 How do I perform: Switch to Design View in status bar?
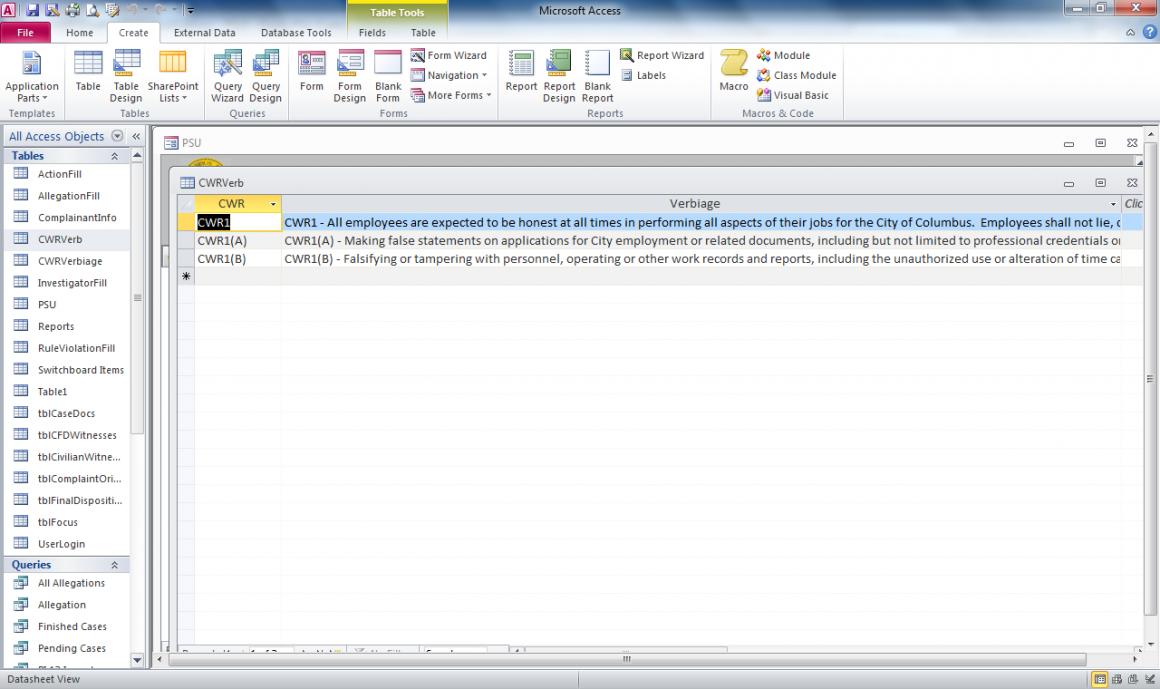coord(1149,679)
